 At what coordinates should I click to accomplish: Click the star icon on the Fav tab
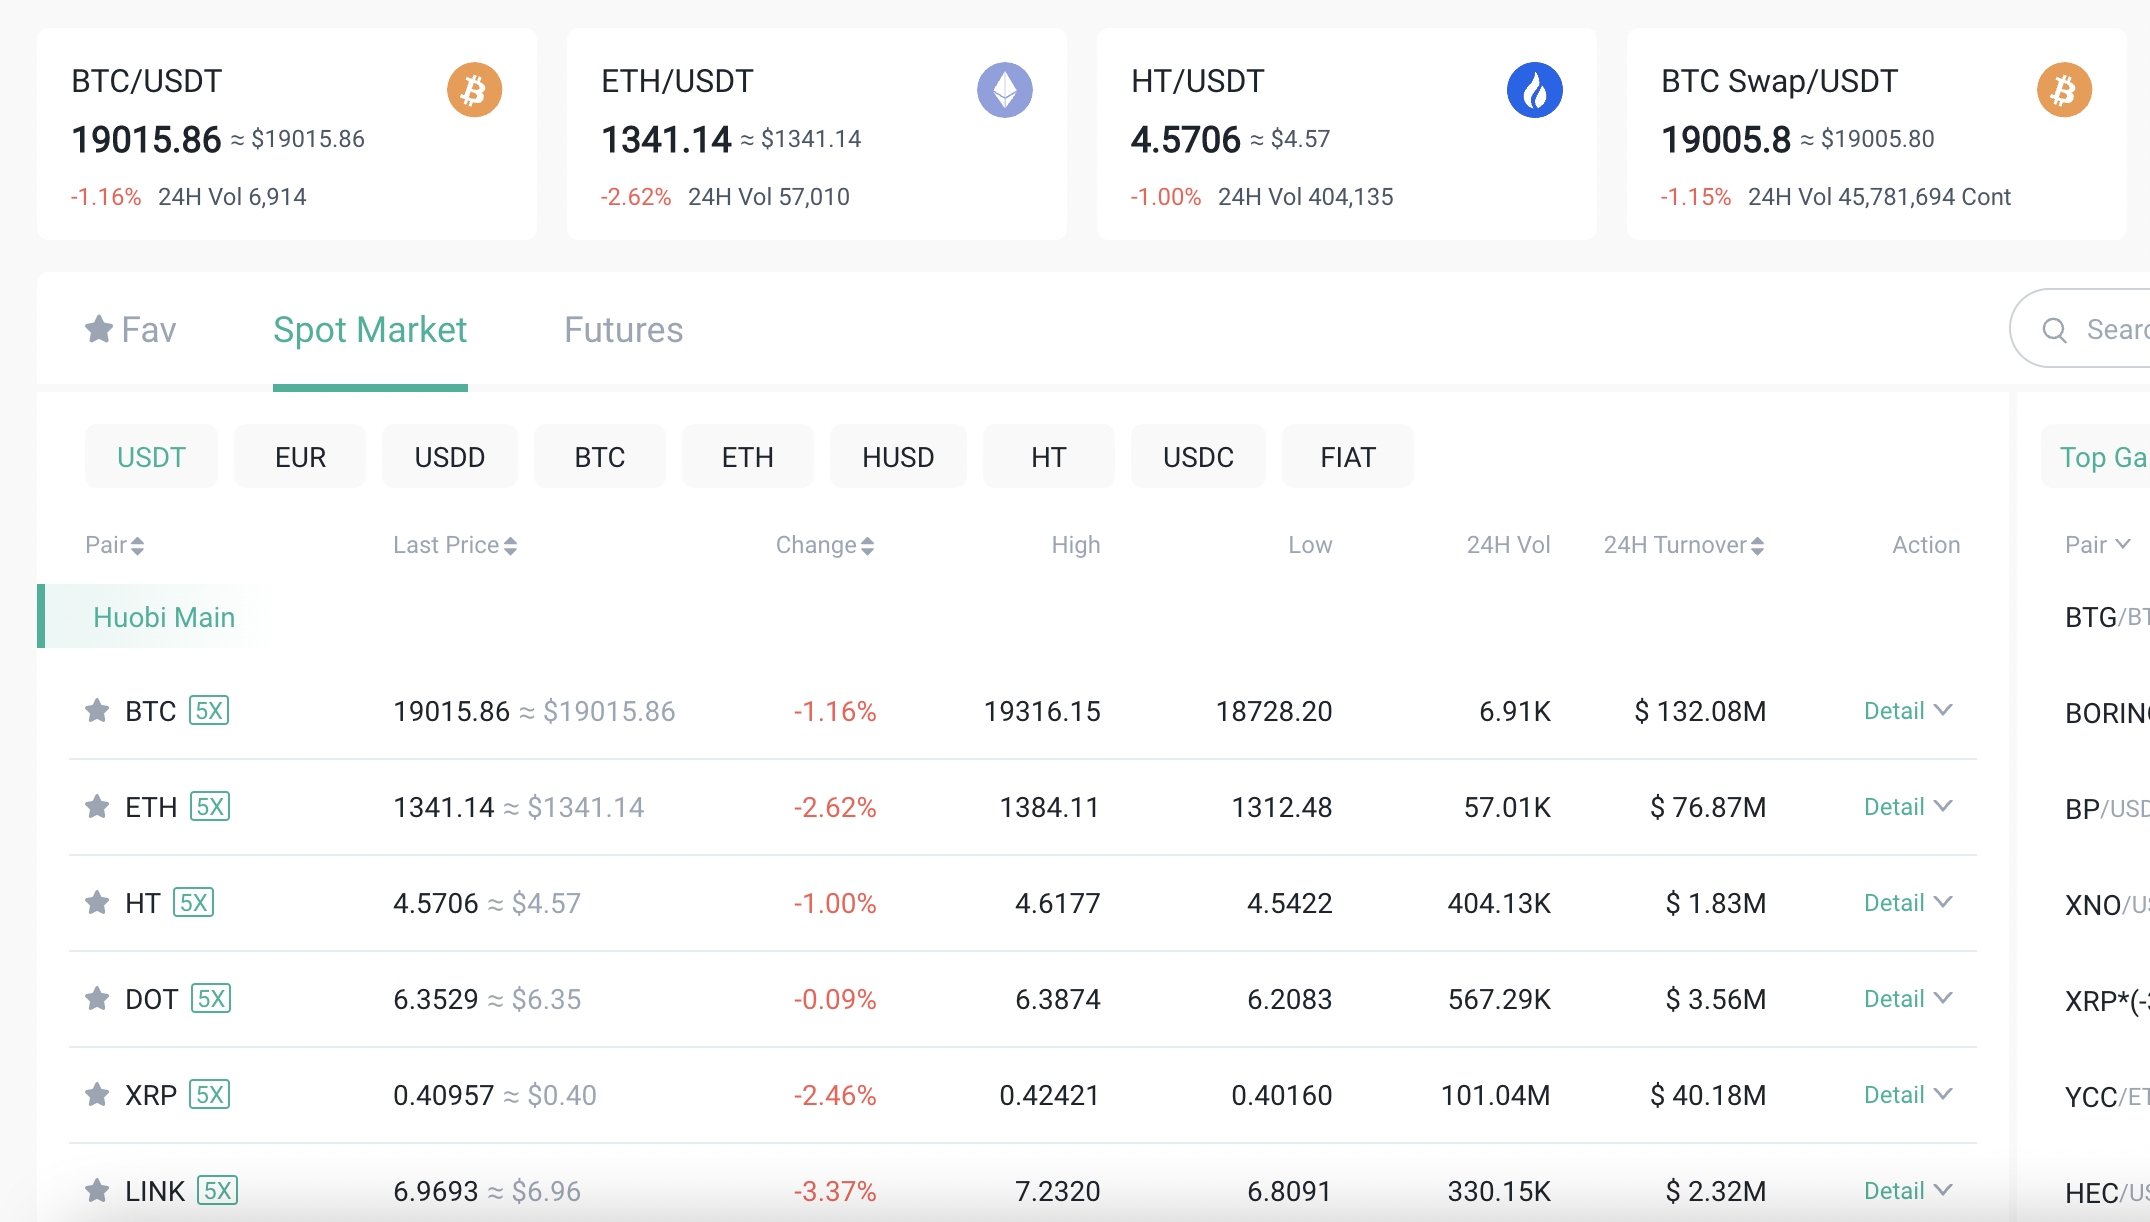click(98, 329)
